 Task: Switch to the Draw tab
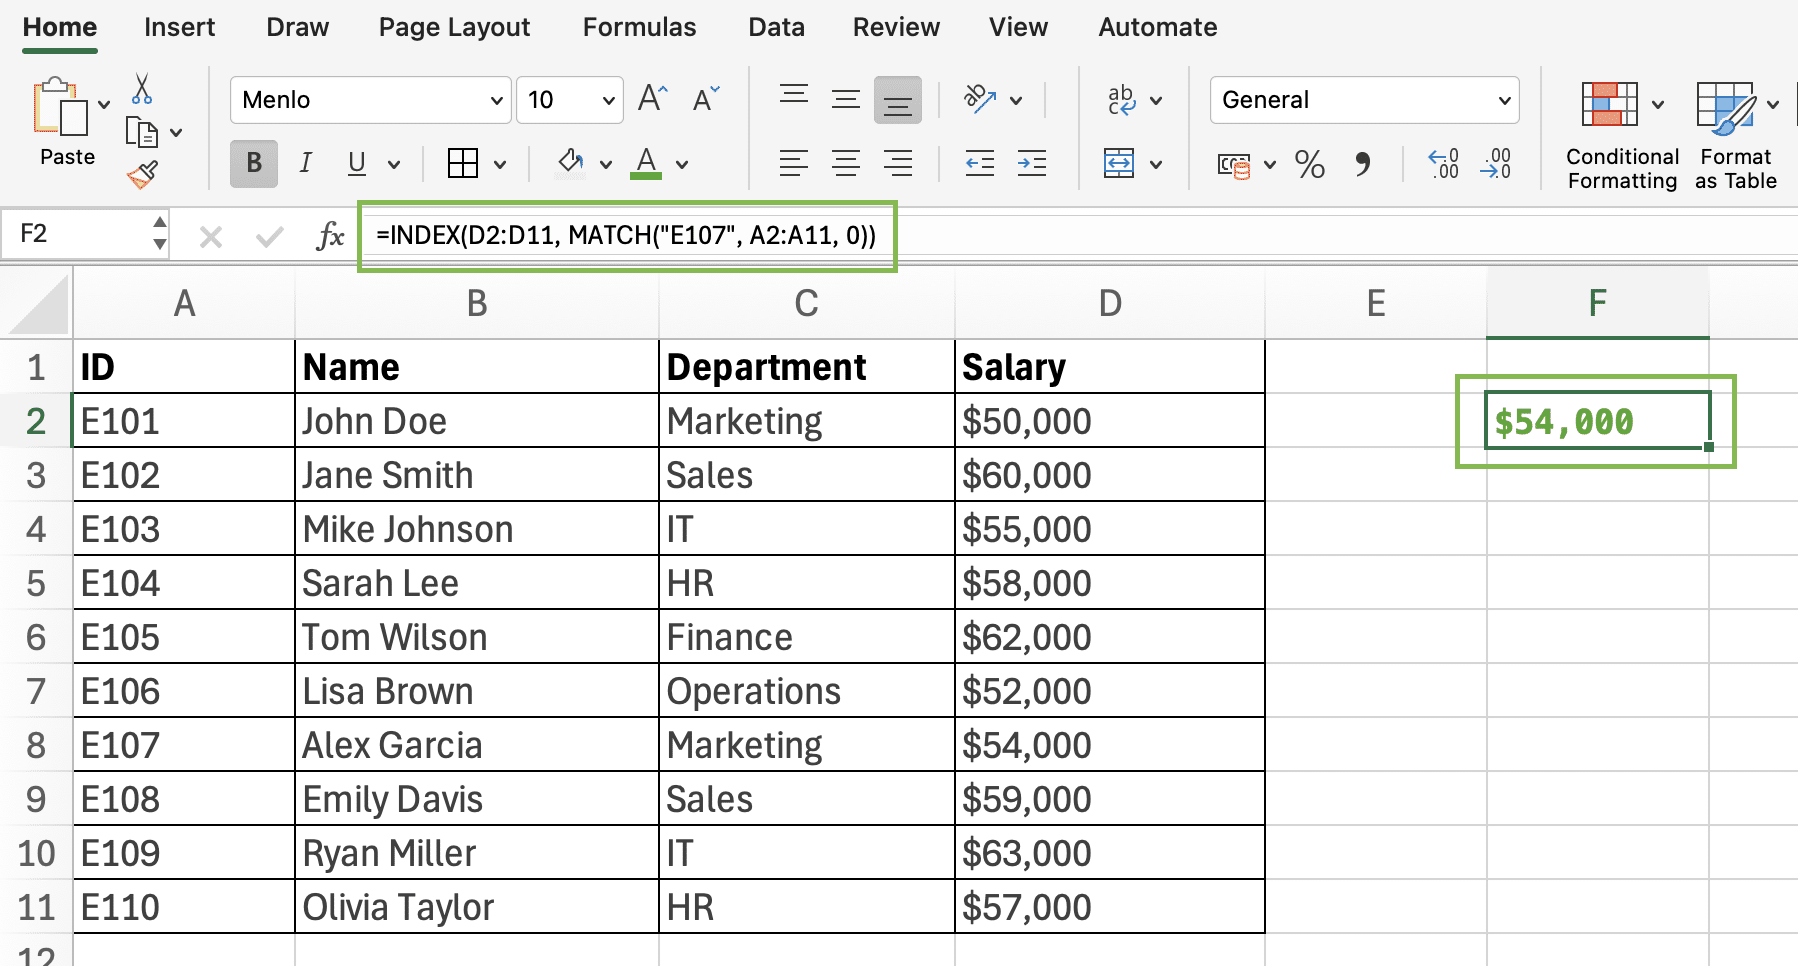coord(297,27)
